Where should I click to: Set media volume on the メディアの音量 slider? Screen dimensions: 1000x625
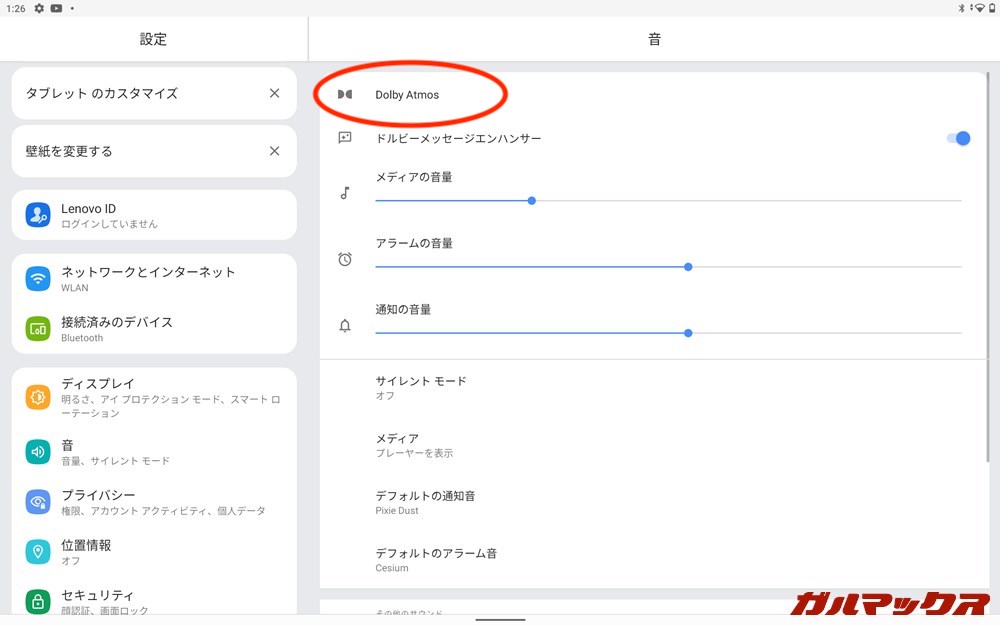(532, 200)
